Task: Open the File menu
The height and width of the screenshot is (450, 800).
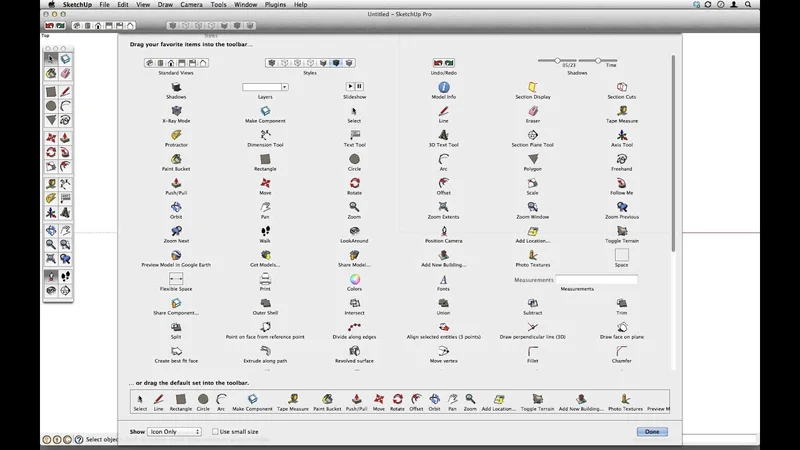Action: pos(104,5)
